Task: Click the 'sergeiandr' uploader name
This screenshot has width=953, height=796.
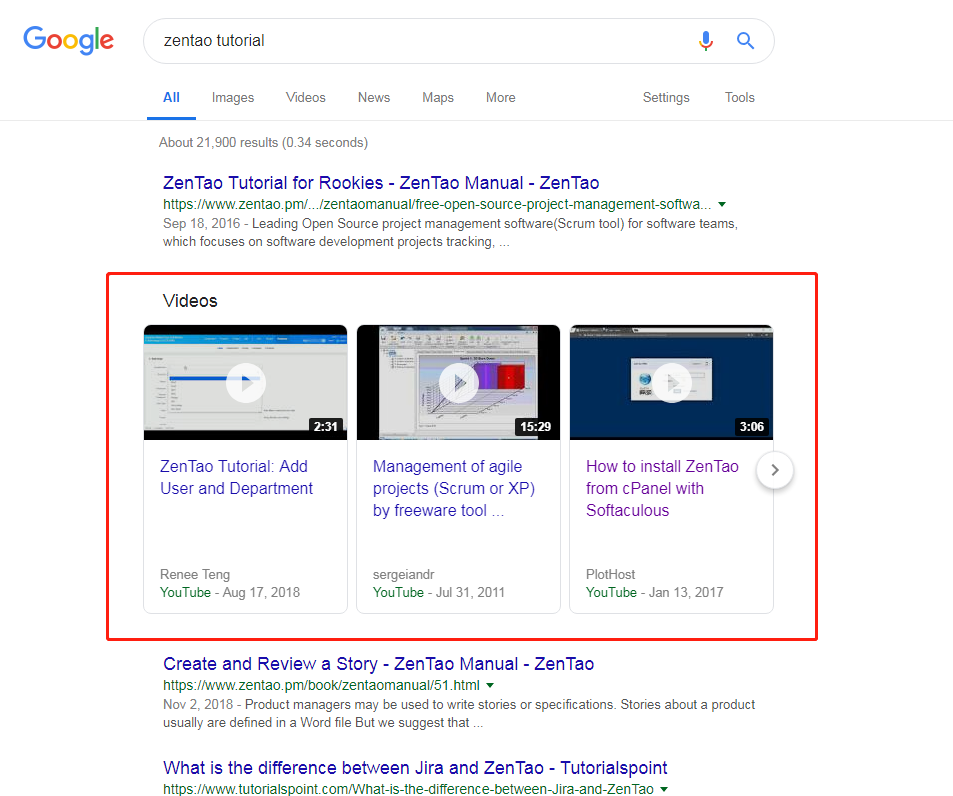Action: point(404,574)
